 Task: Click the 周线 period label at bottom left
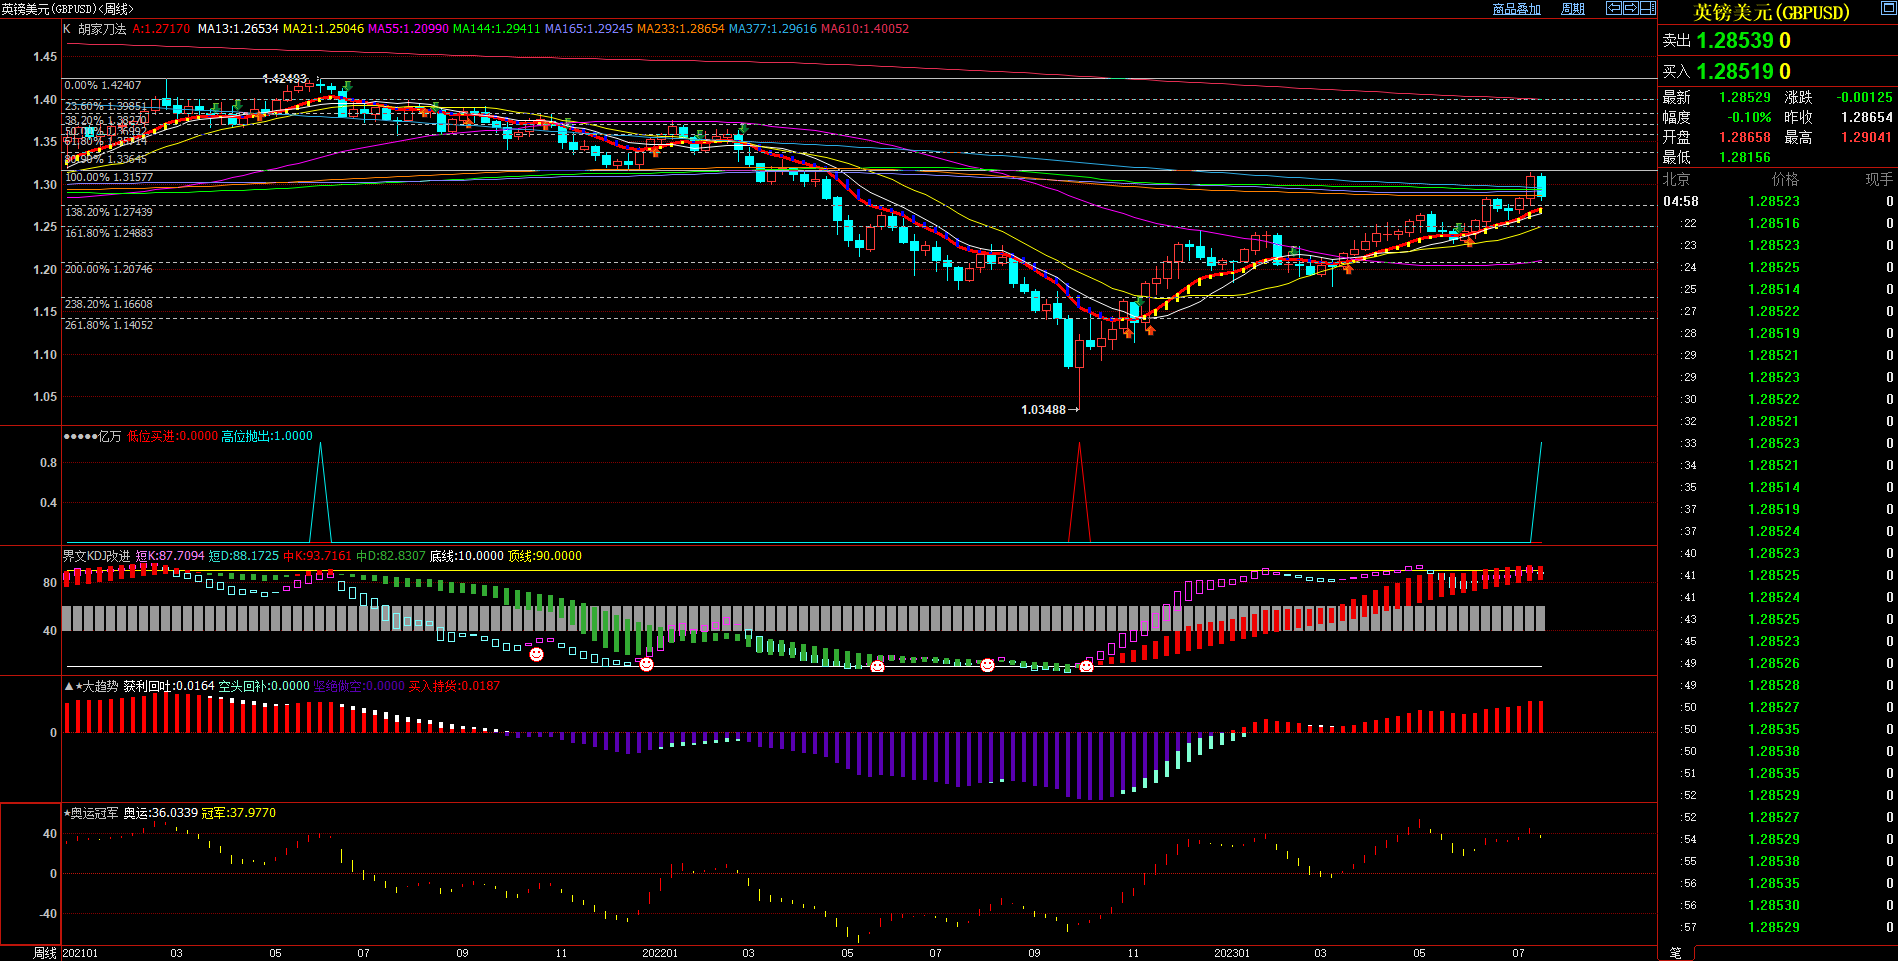45,953
